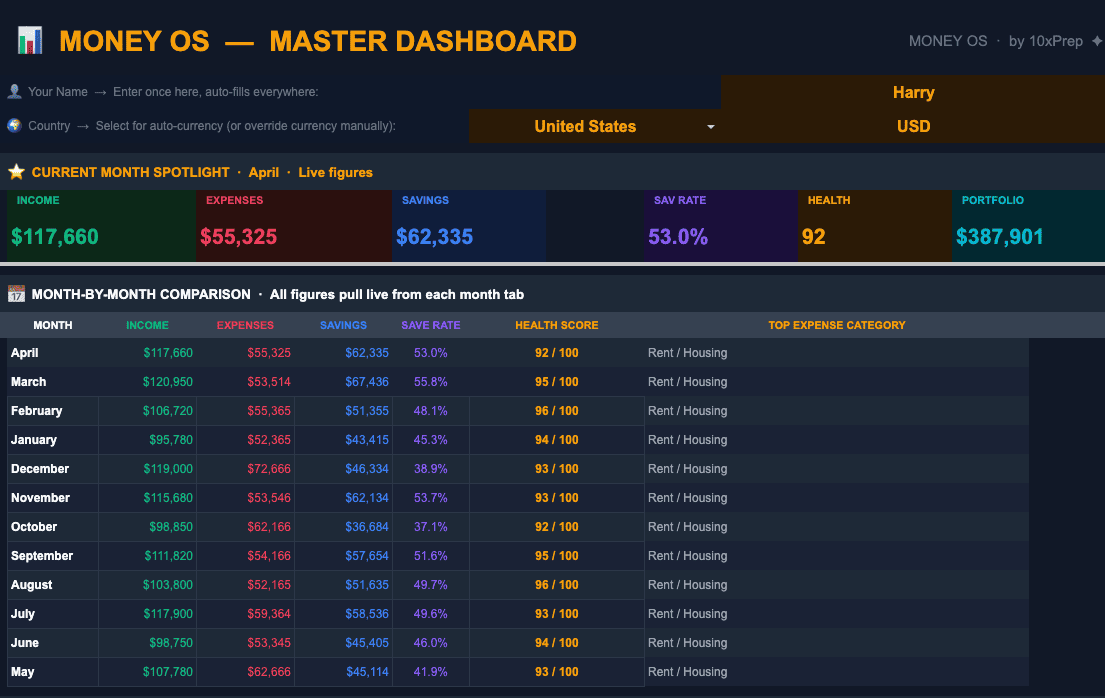Select the United States country cell
This screenshot has width=1105, height=698.
pos(595,126)
